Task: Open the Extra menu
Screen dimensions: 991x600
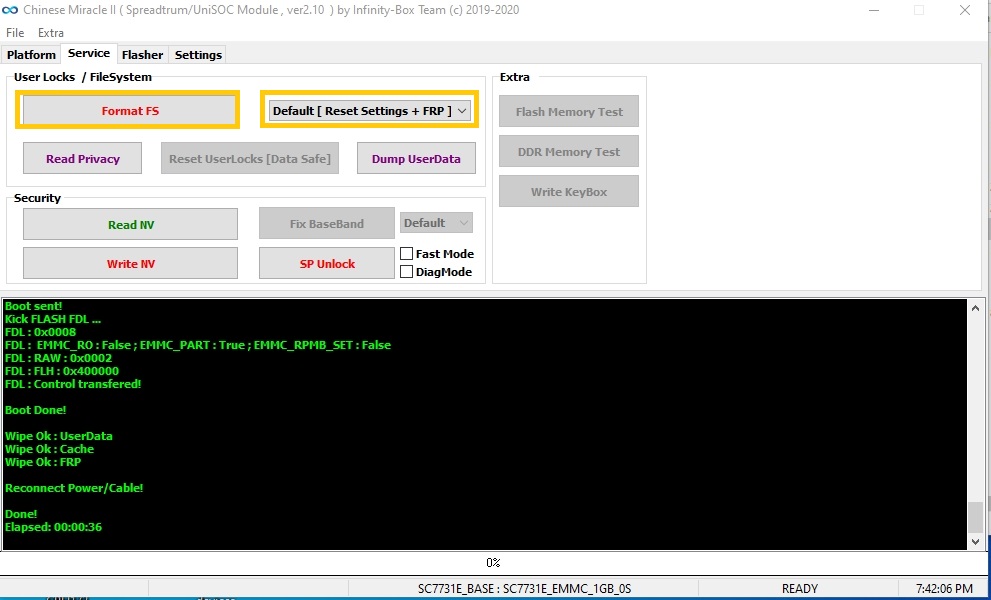Action: [x=51, y=33]
